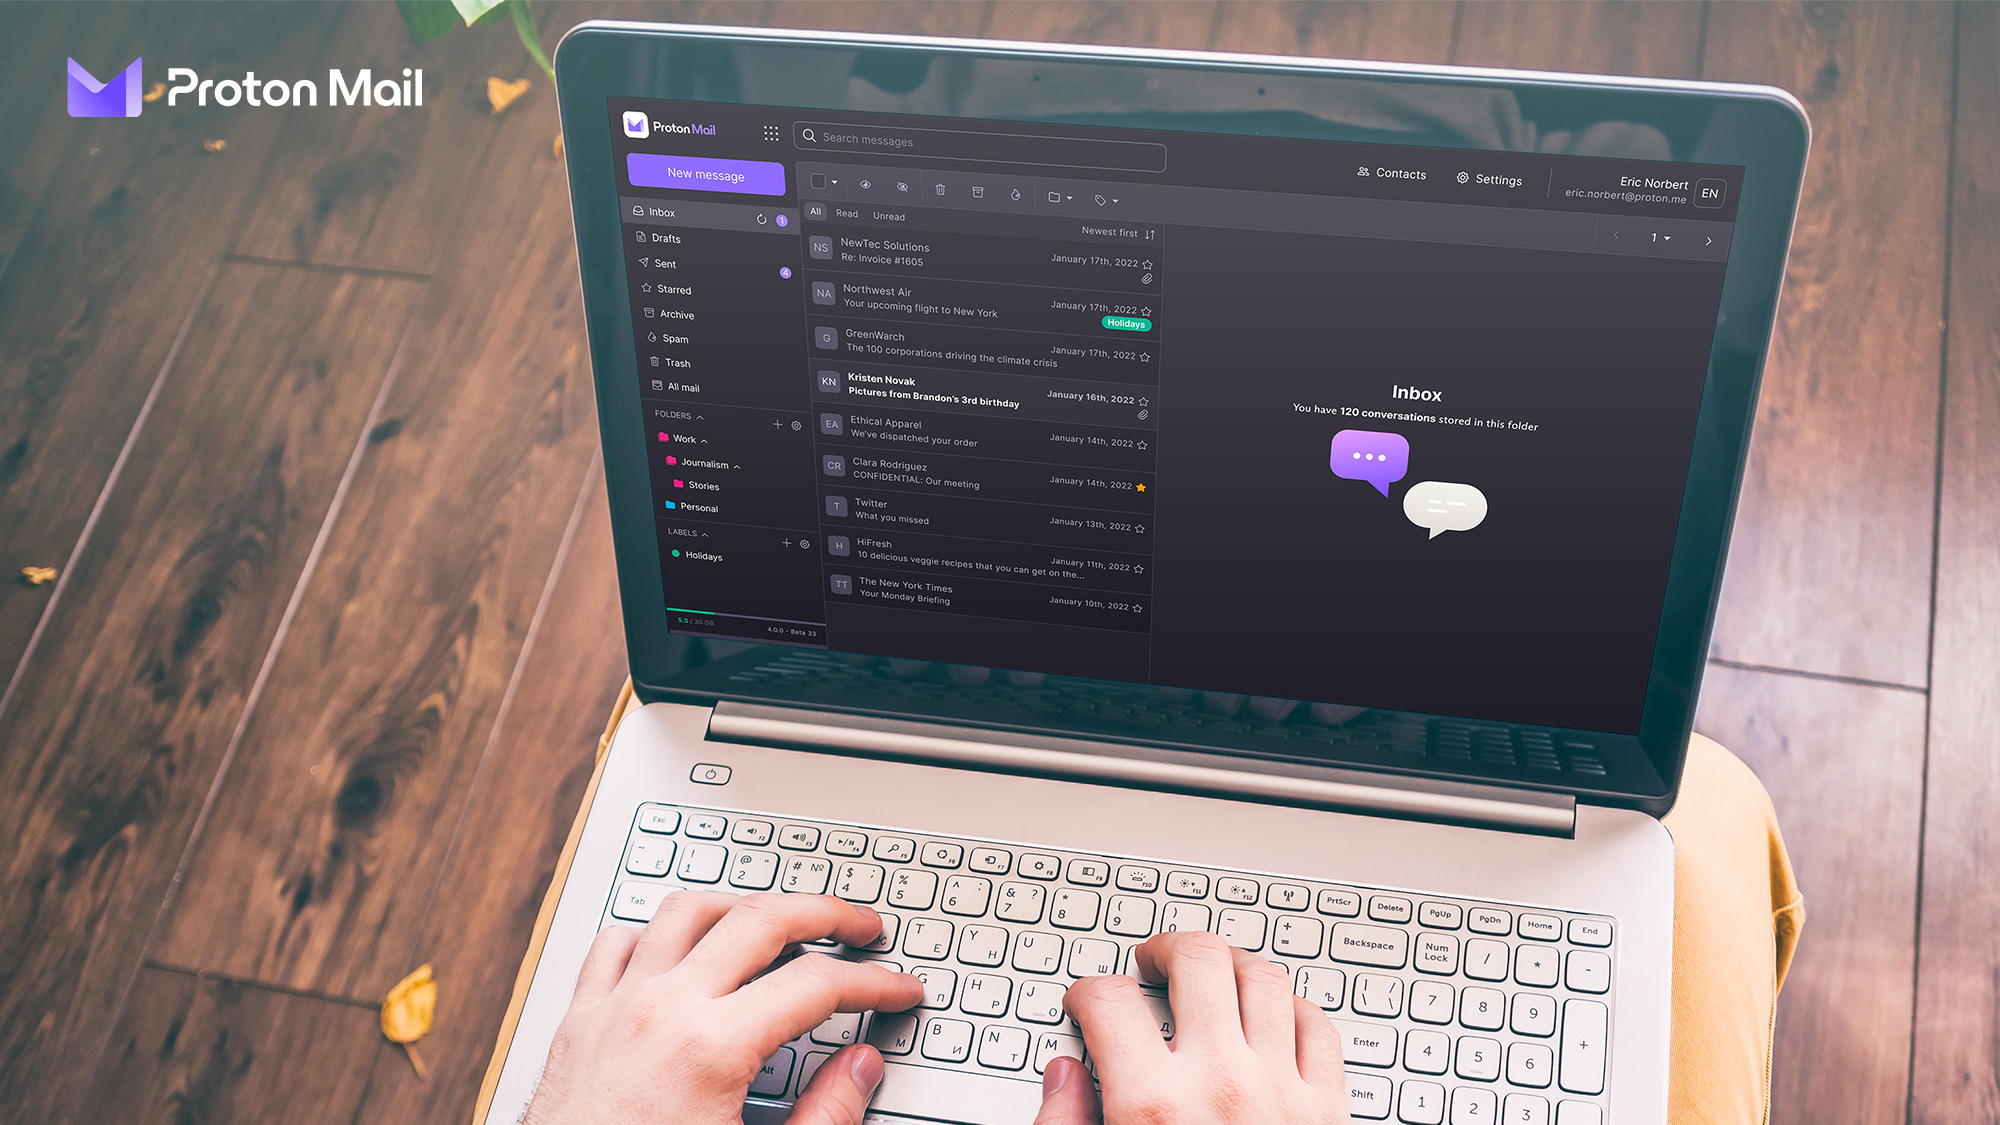Screen dimensions: 2000x1125
Task: Expand the Labels section
Action: pyautogui.click(x=701, y=533)
